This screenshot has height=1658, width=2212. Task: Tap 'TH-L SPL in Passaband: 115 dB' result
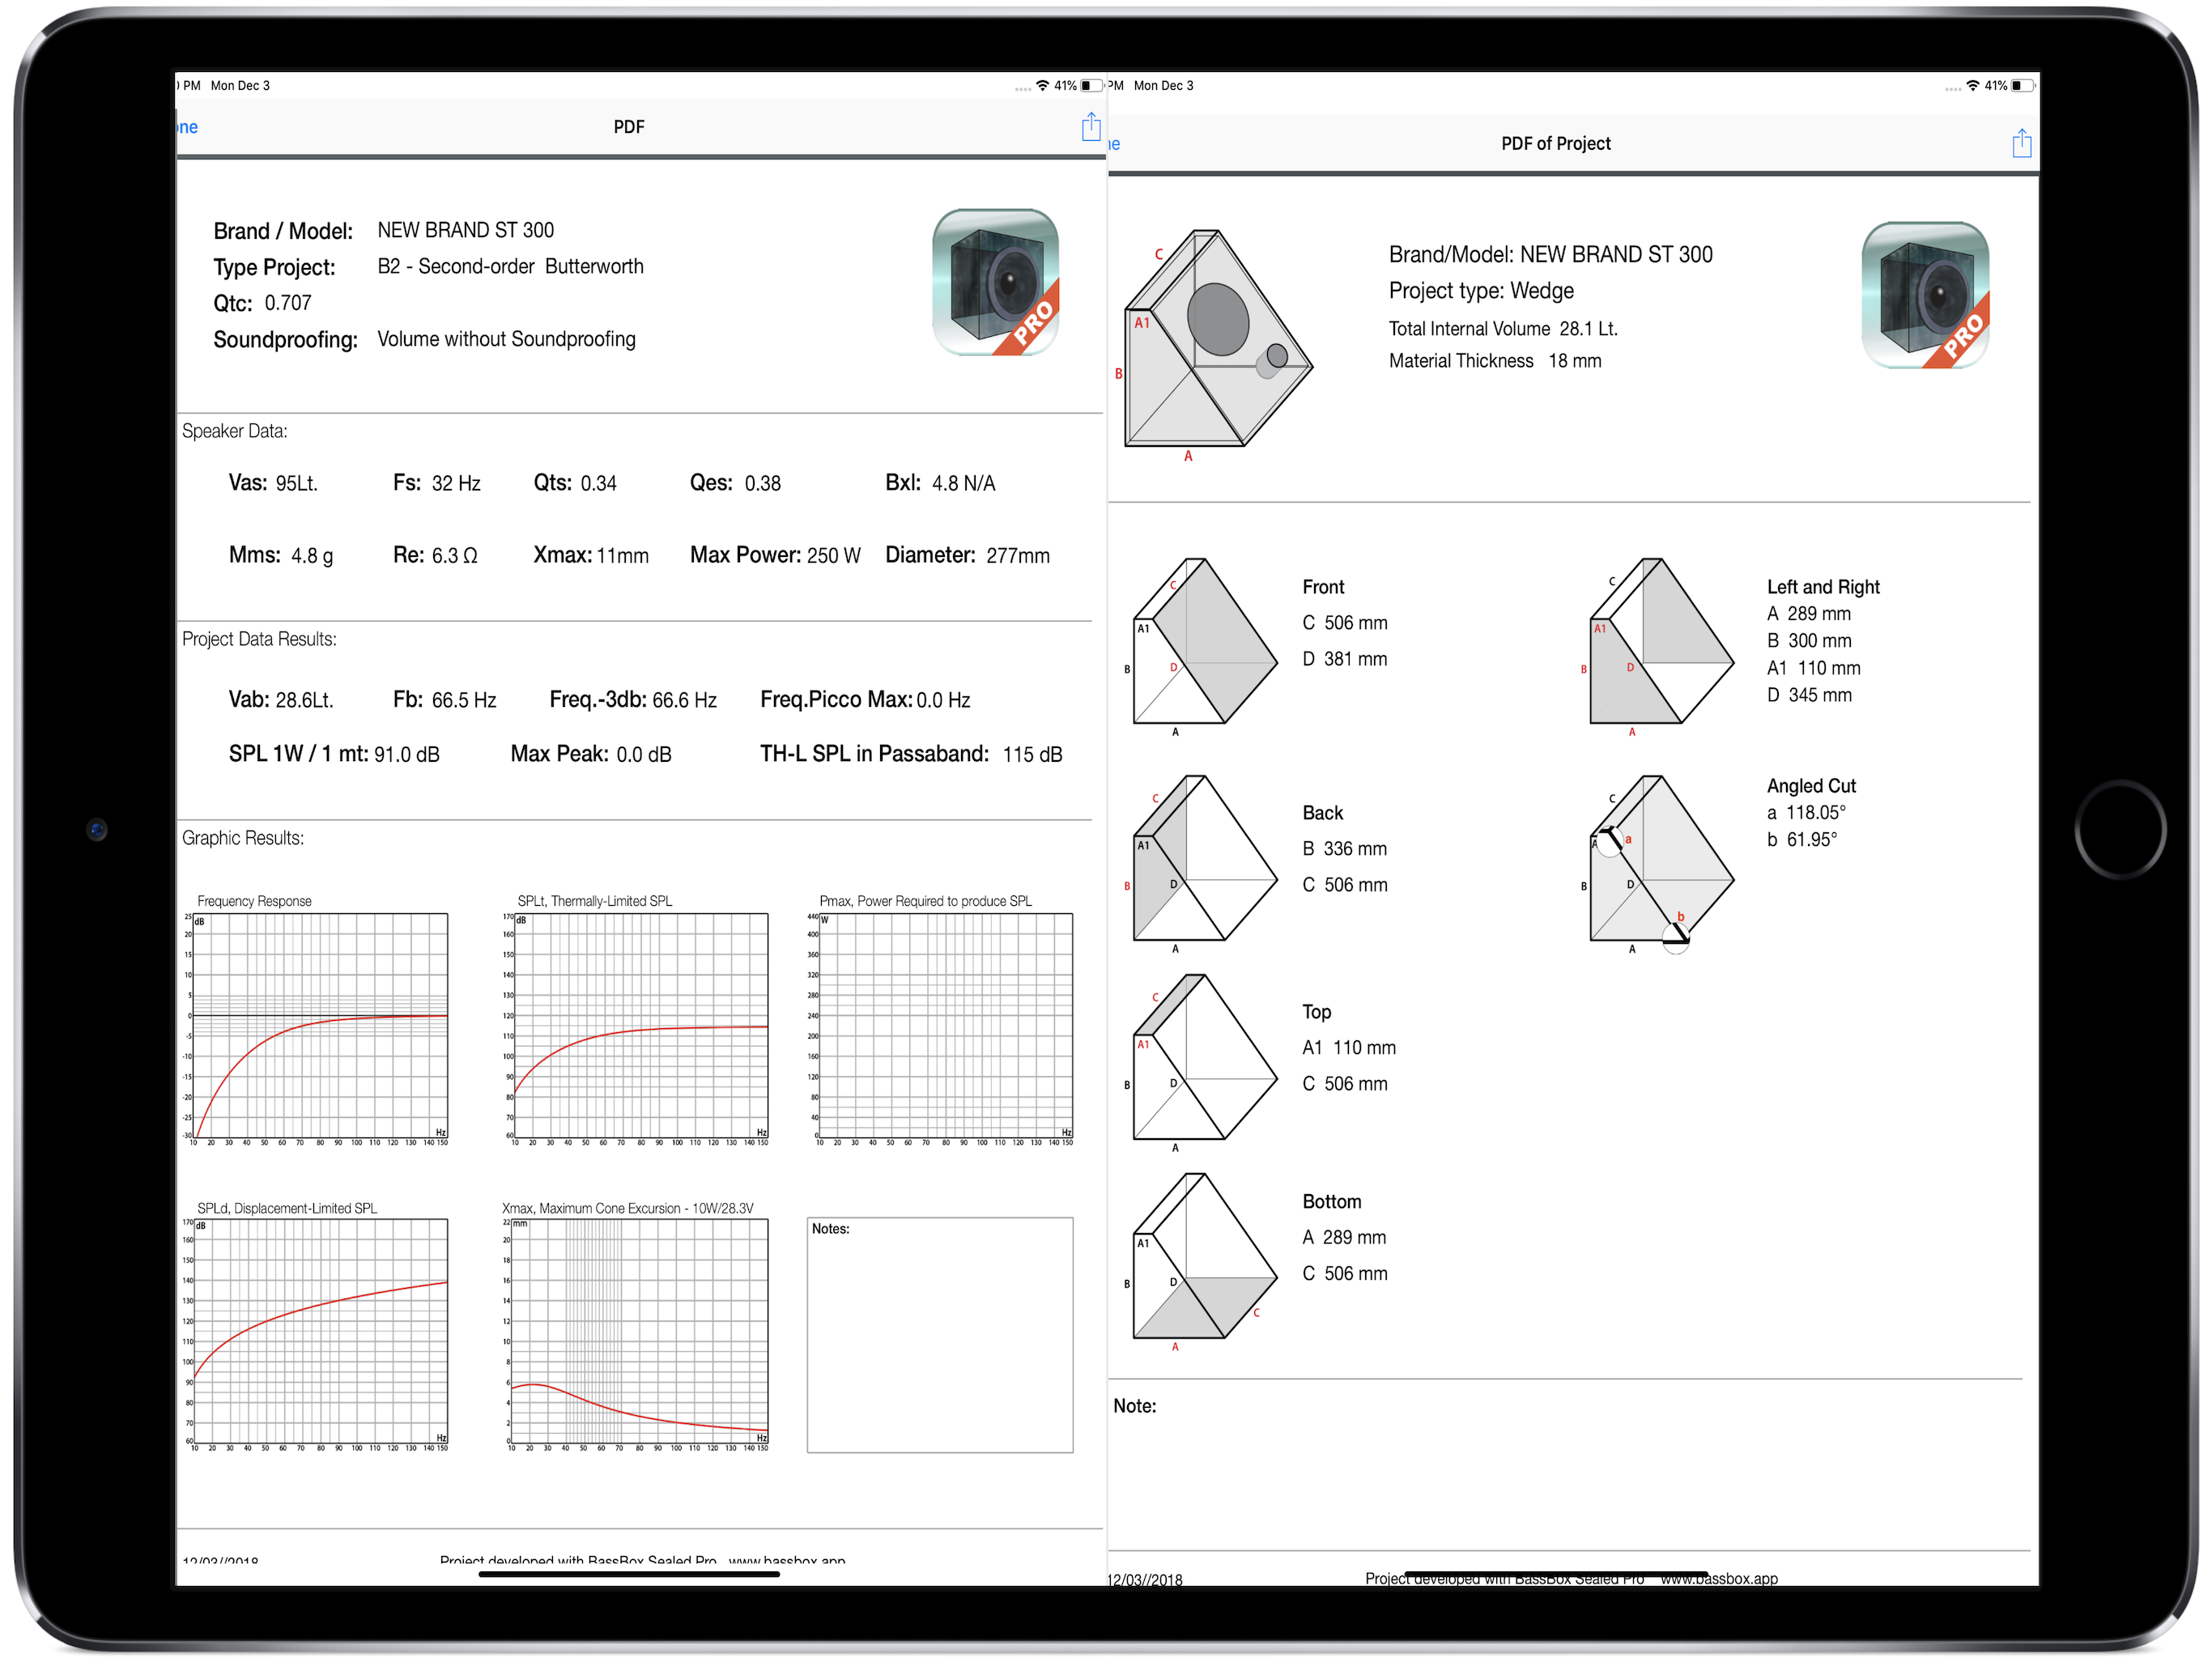click(x=911, y=754)
